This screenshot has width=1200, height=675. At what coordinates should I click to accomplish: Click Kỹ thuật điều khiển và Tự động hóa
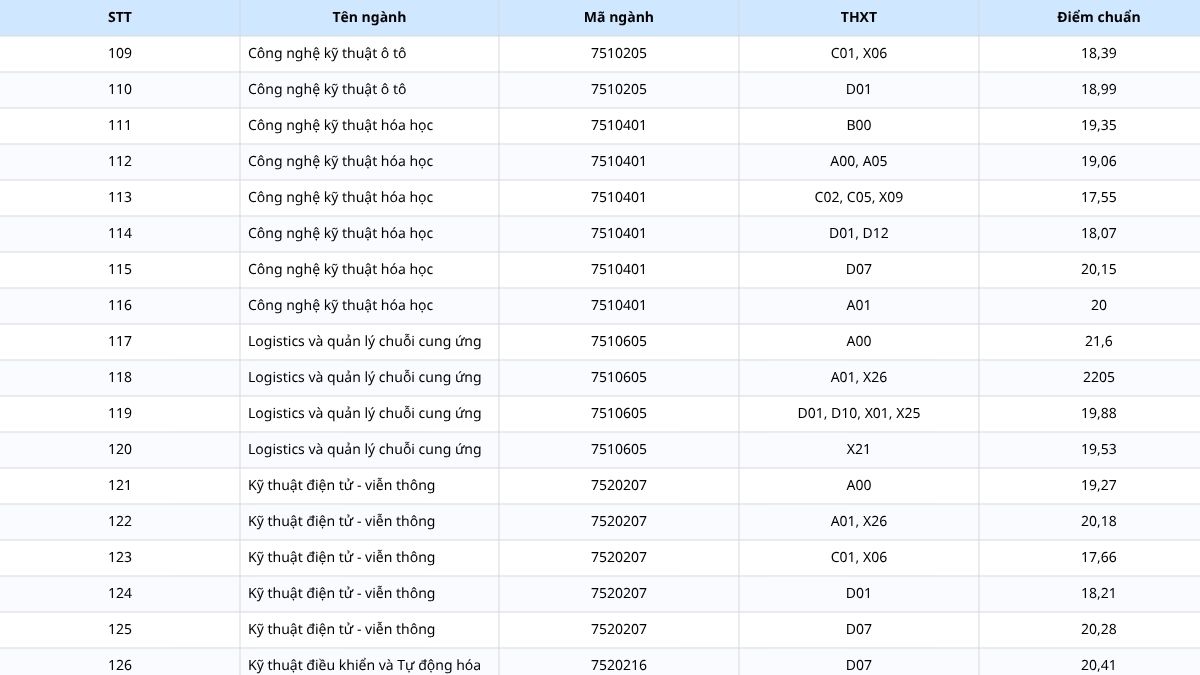click(365, 665)
